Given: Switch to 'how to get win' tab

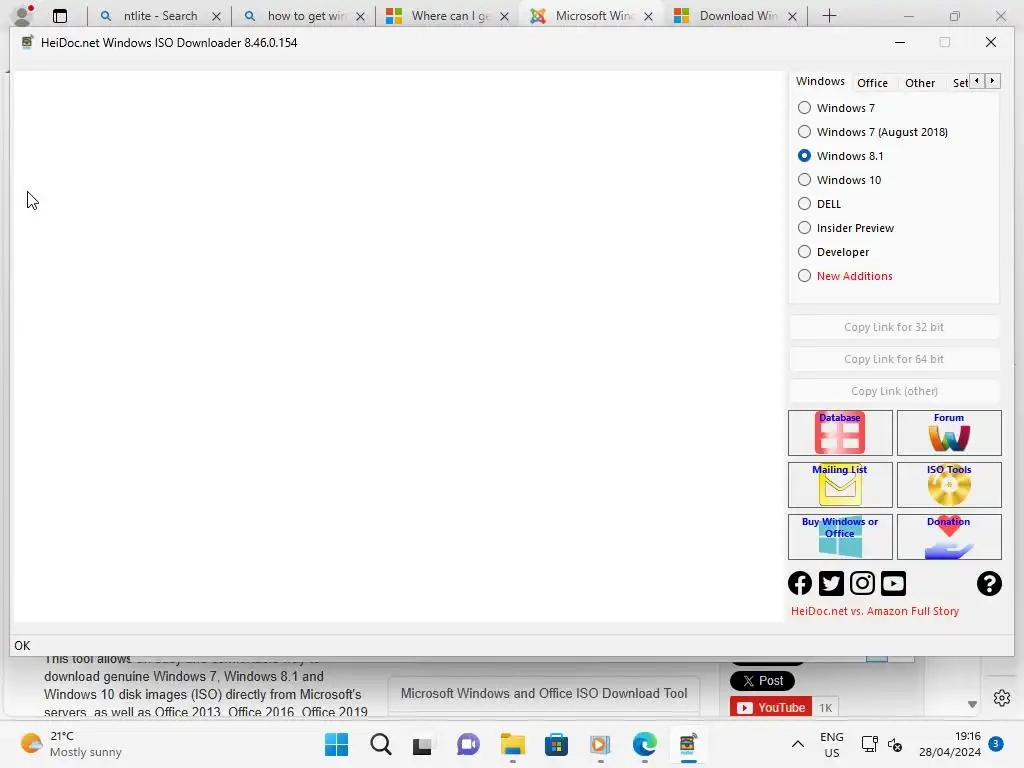Looking at the screenshot, I should tap(306, 16).
